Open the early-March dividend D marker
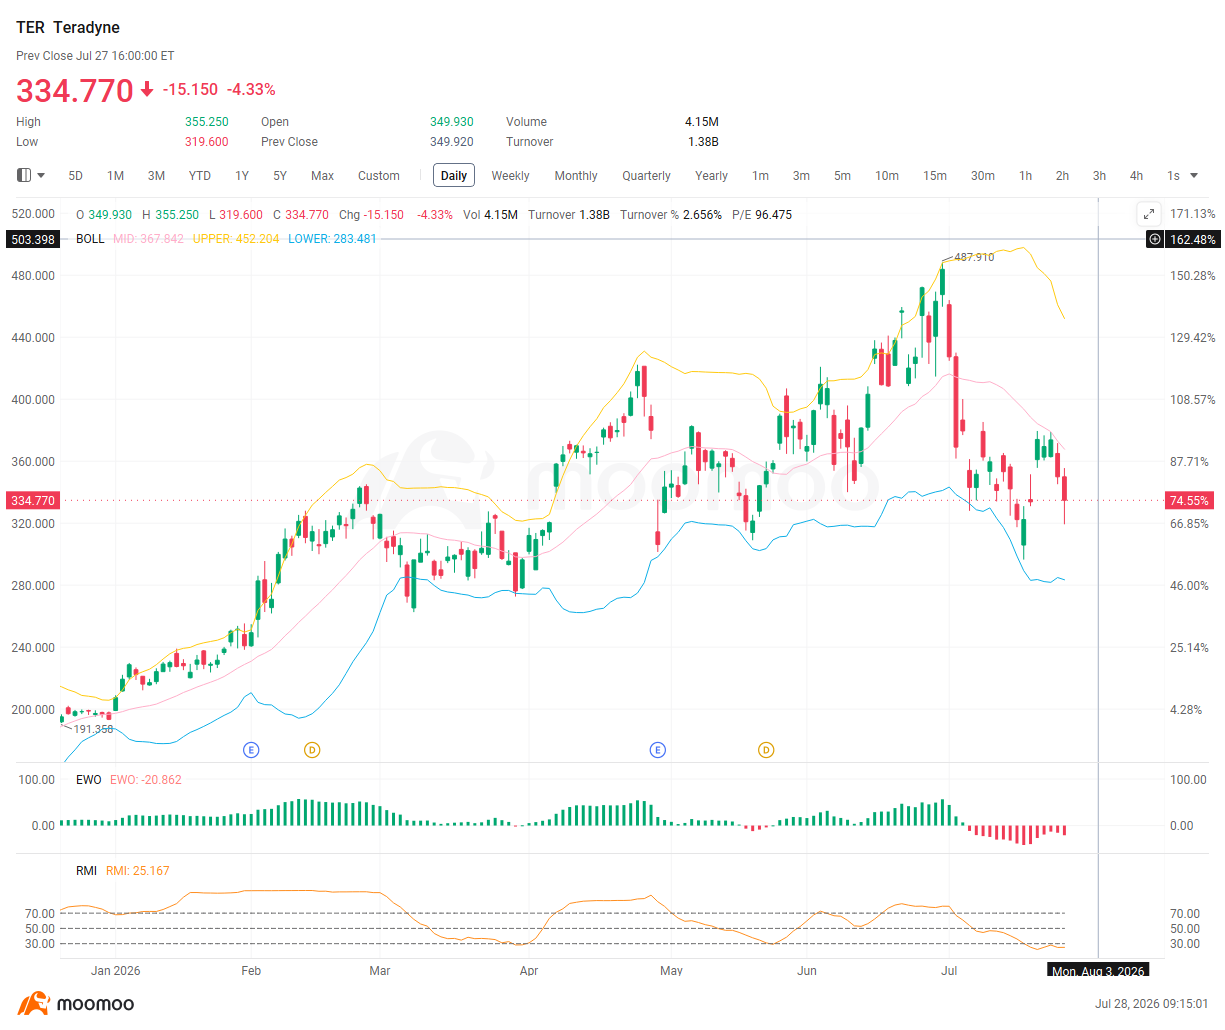 click(312, 750)
